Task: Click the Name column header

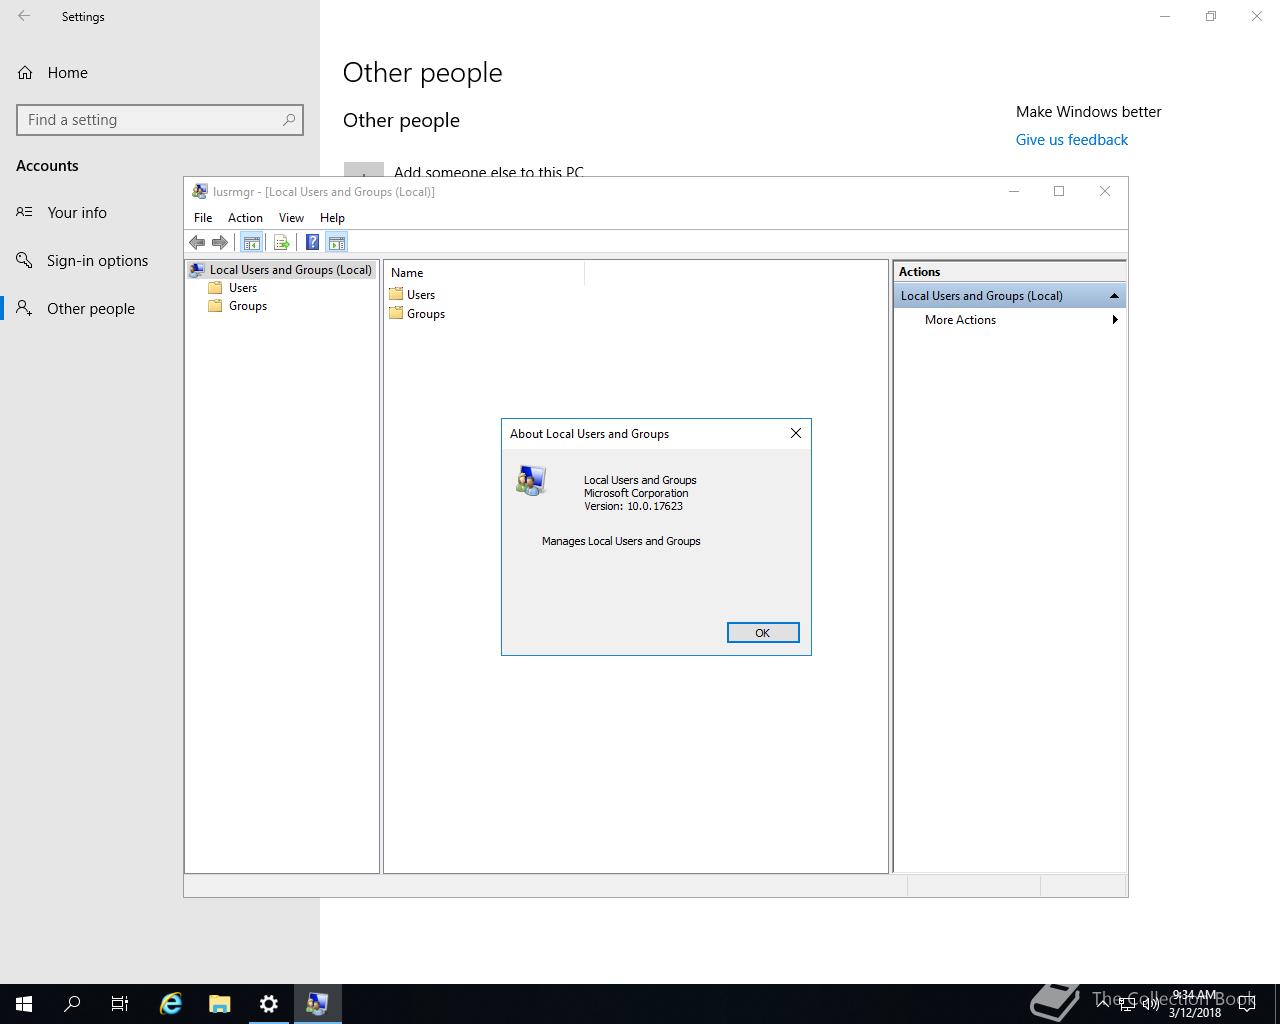Action: (484, 273)
